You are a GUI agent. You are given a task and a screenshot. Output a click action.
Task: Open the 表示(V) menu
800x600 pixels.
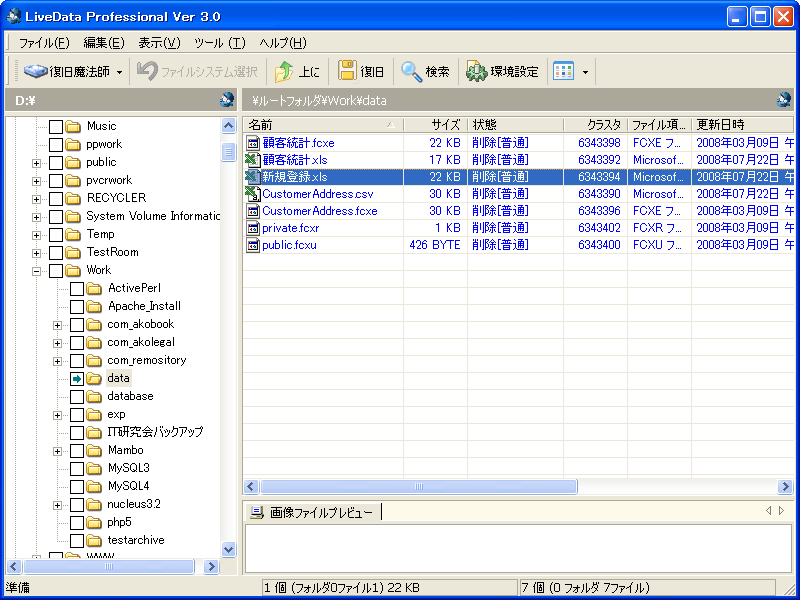tap(160, 43)
